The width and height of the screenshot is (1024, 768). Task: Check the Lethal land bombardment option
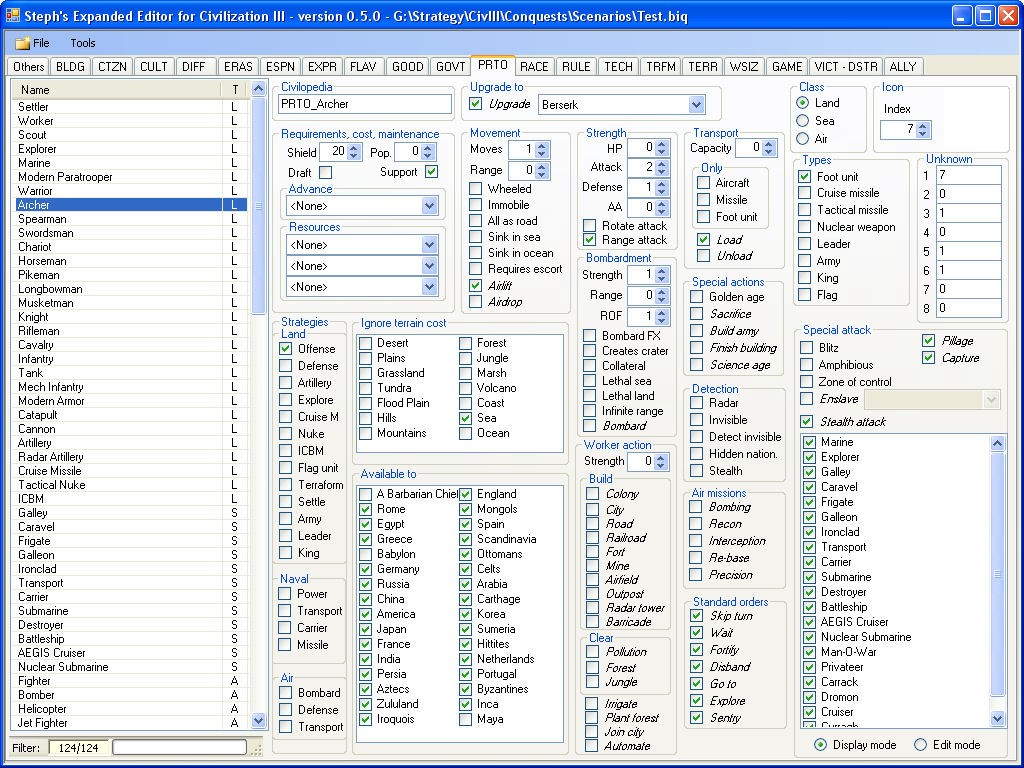click(590, 396)
